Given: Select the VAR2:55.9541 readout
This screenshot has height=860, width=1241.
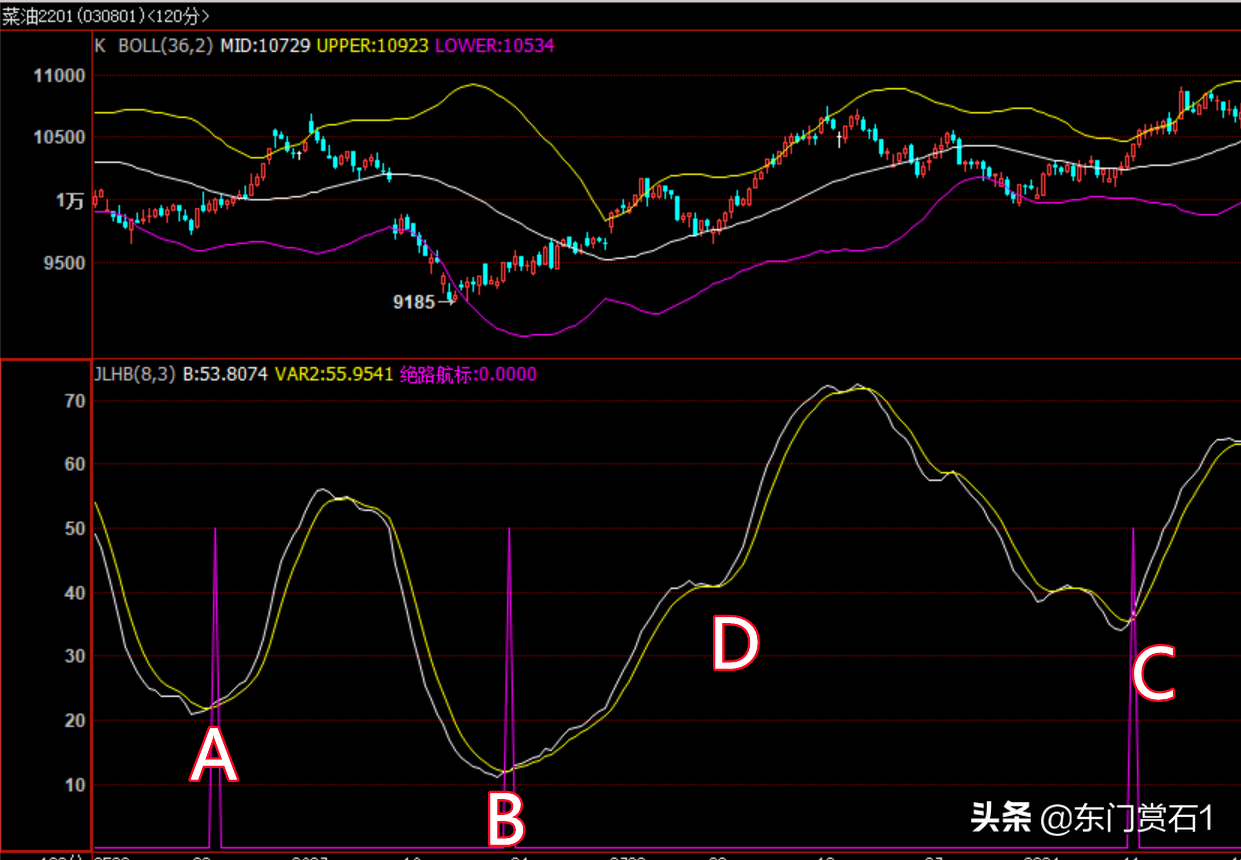Looking at the screenshot, I should tap(334, 374).
